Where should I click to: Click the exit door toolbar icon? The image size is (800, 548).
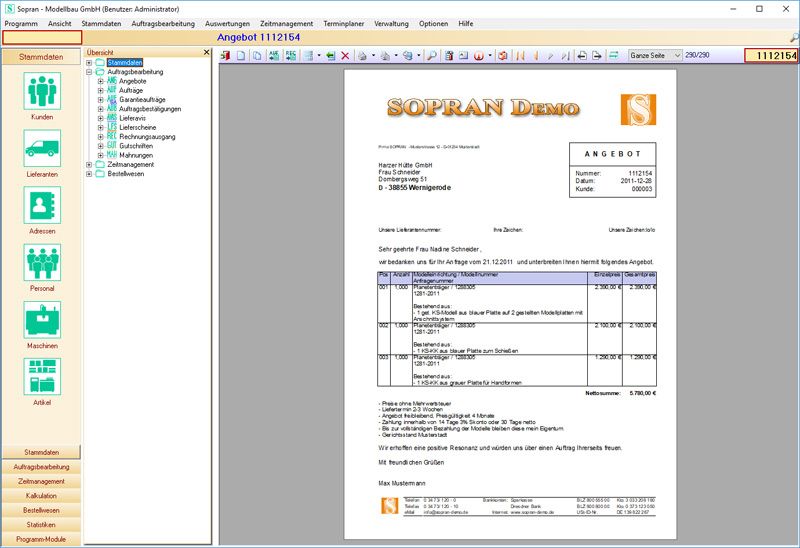click(x=226, y=56)
